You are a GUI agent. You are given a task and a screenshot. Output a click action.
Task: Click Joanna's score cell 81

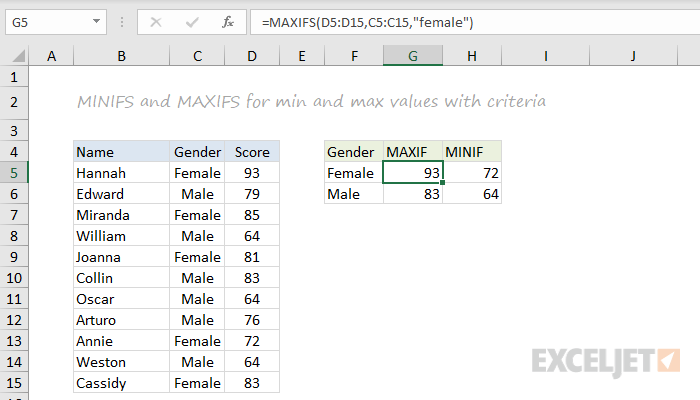(252, 257)
